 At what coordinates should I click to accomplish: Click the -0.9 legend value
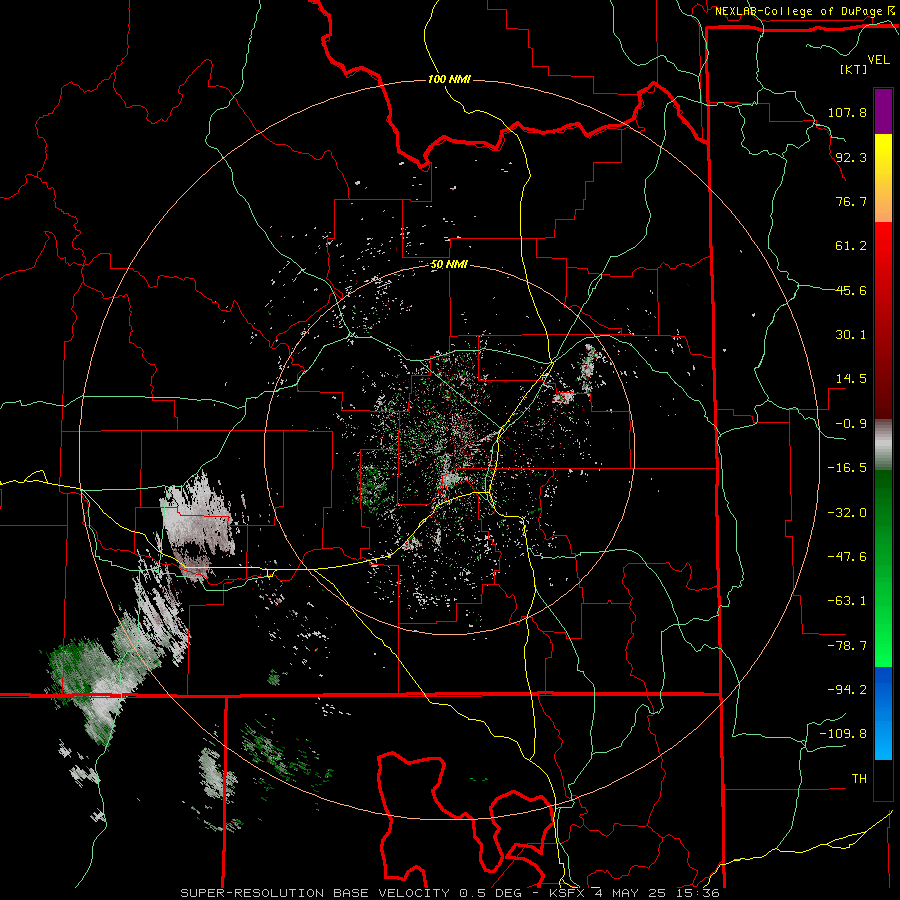851,424
